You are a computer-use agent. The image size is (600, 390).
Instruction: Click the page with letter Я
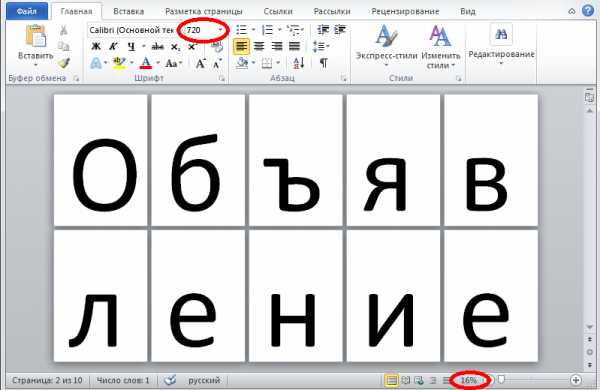(393, 160)
